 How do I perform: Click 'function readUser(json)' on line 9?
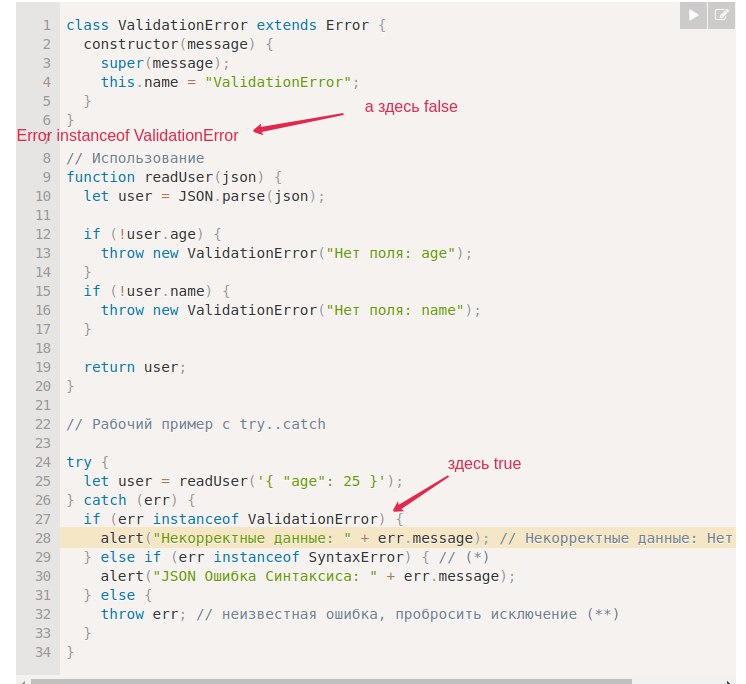[x=165, y=177]
